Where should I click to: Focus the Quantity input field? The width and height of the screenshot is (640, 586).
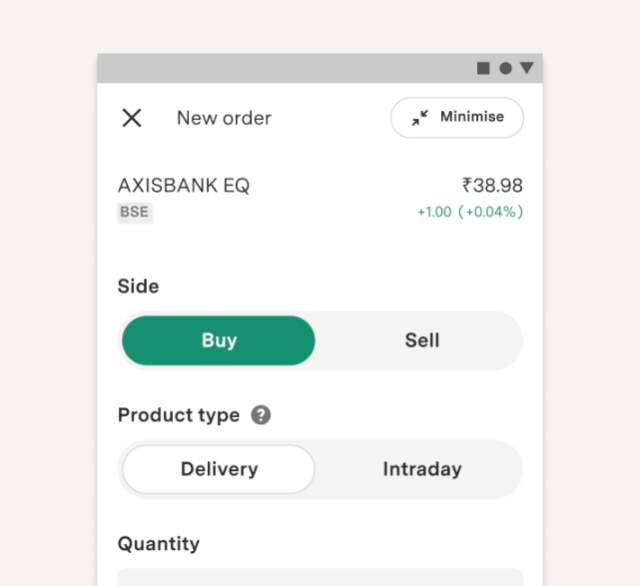[x=320, y=577]
